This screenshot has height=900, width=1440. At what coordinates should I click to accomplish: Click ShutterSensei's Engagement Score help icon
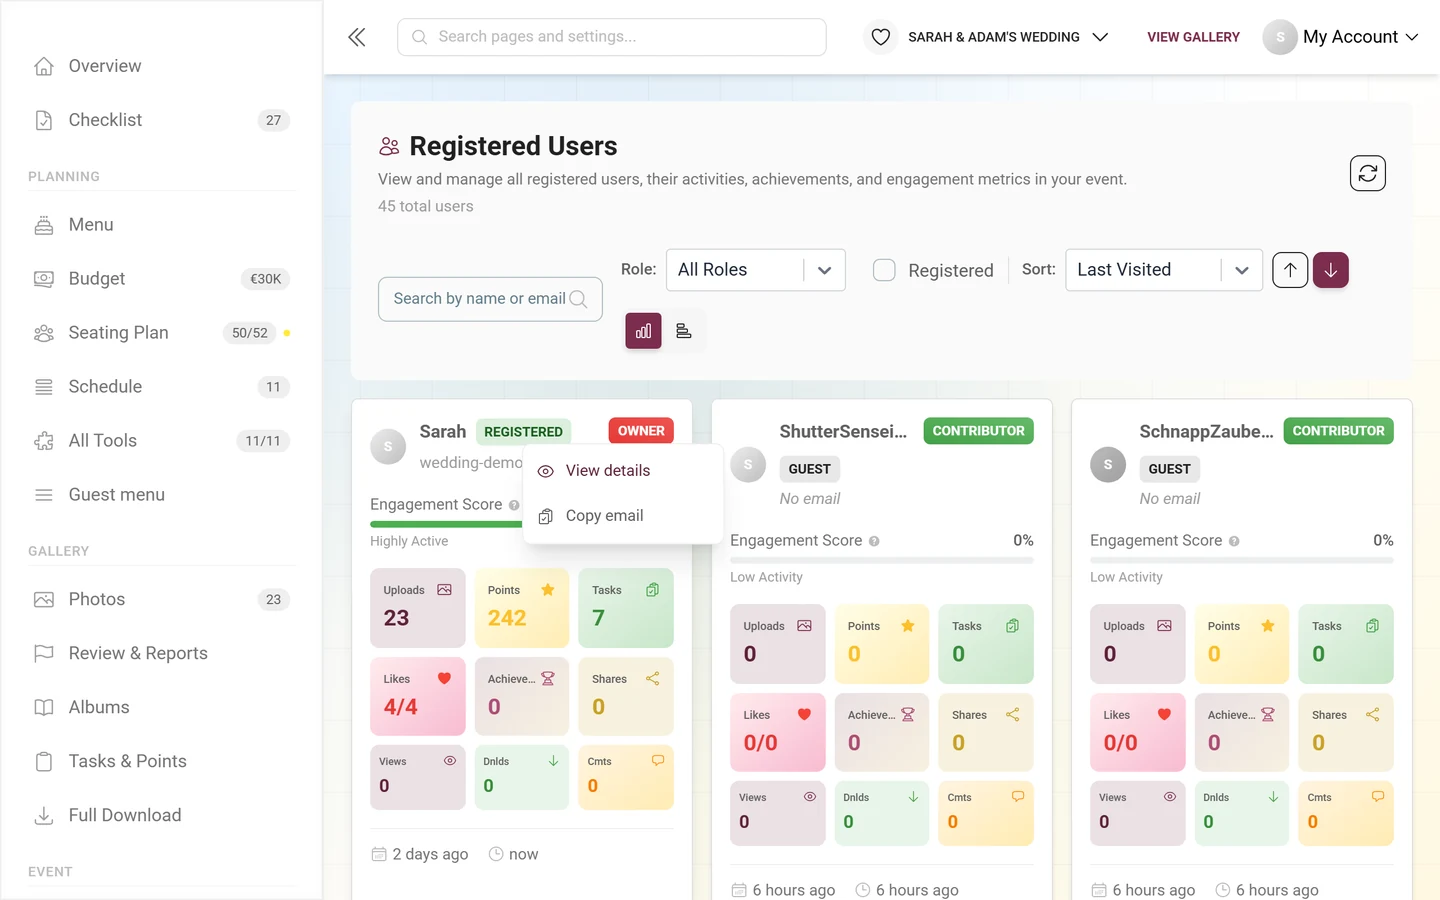click(x=874, y=541)
